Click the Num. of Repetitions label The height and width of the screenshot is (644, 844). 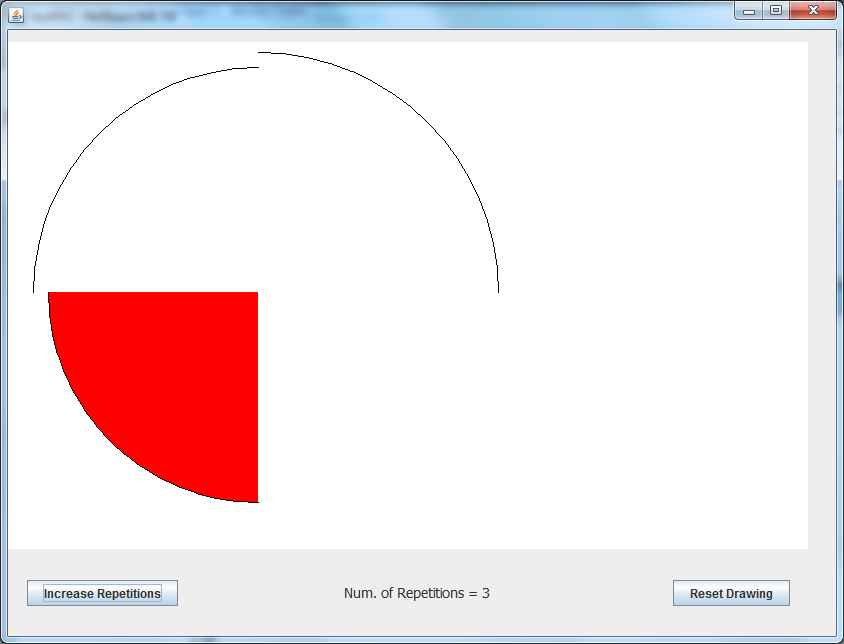pyautogui.click(x=416, y=593)
